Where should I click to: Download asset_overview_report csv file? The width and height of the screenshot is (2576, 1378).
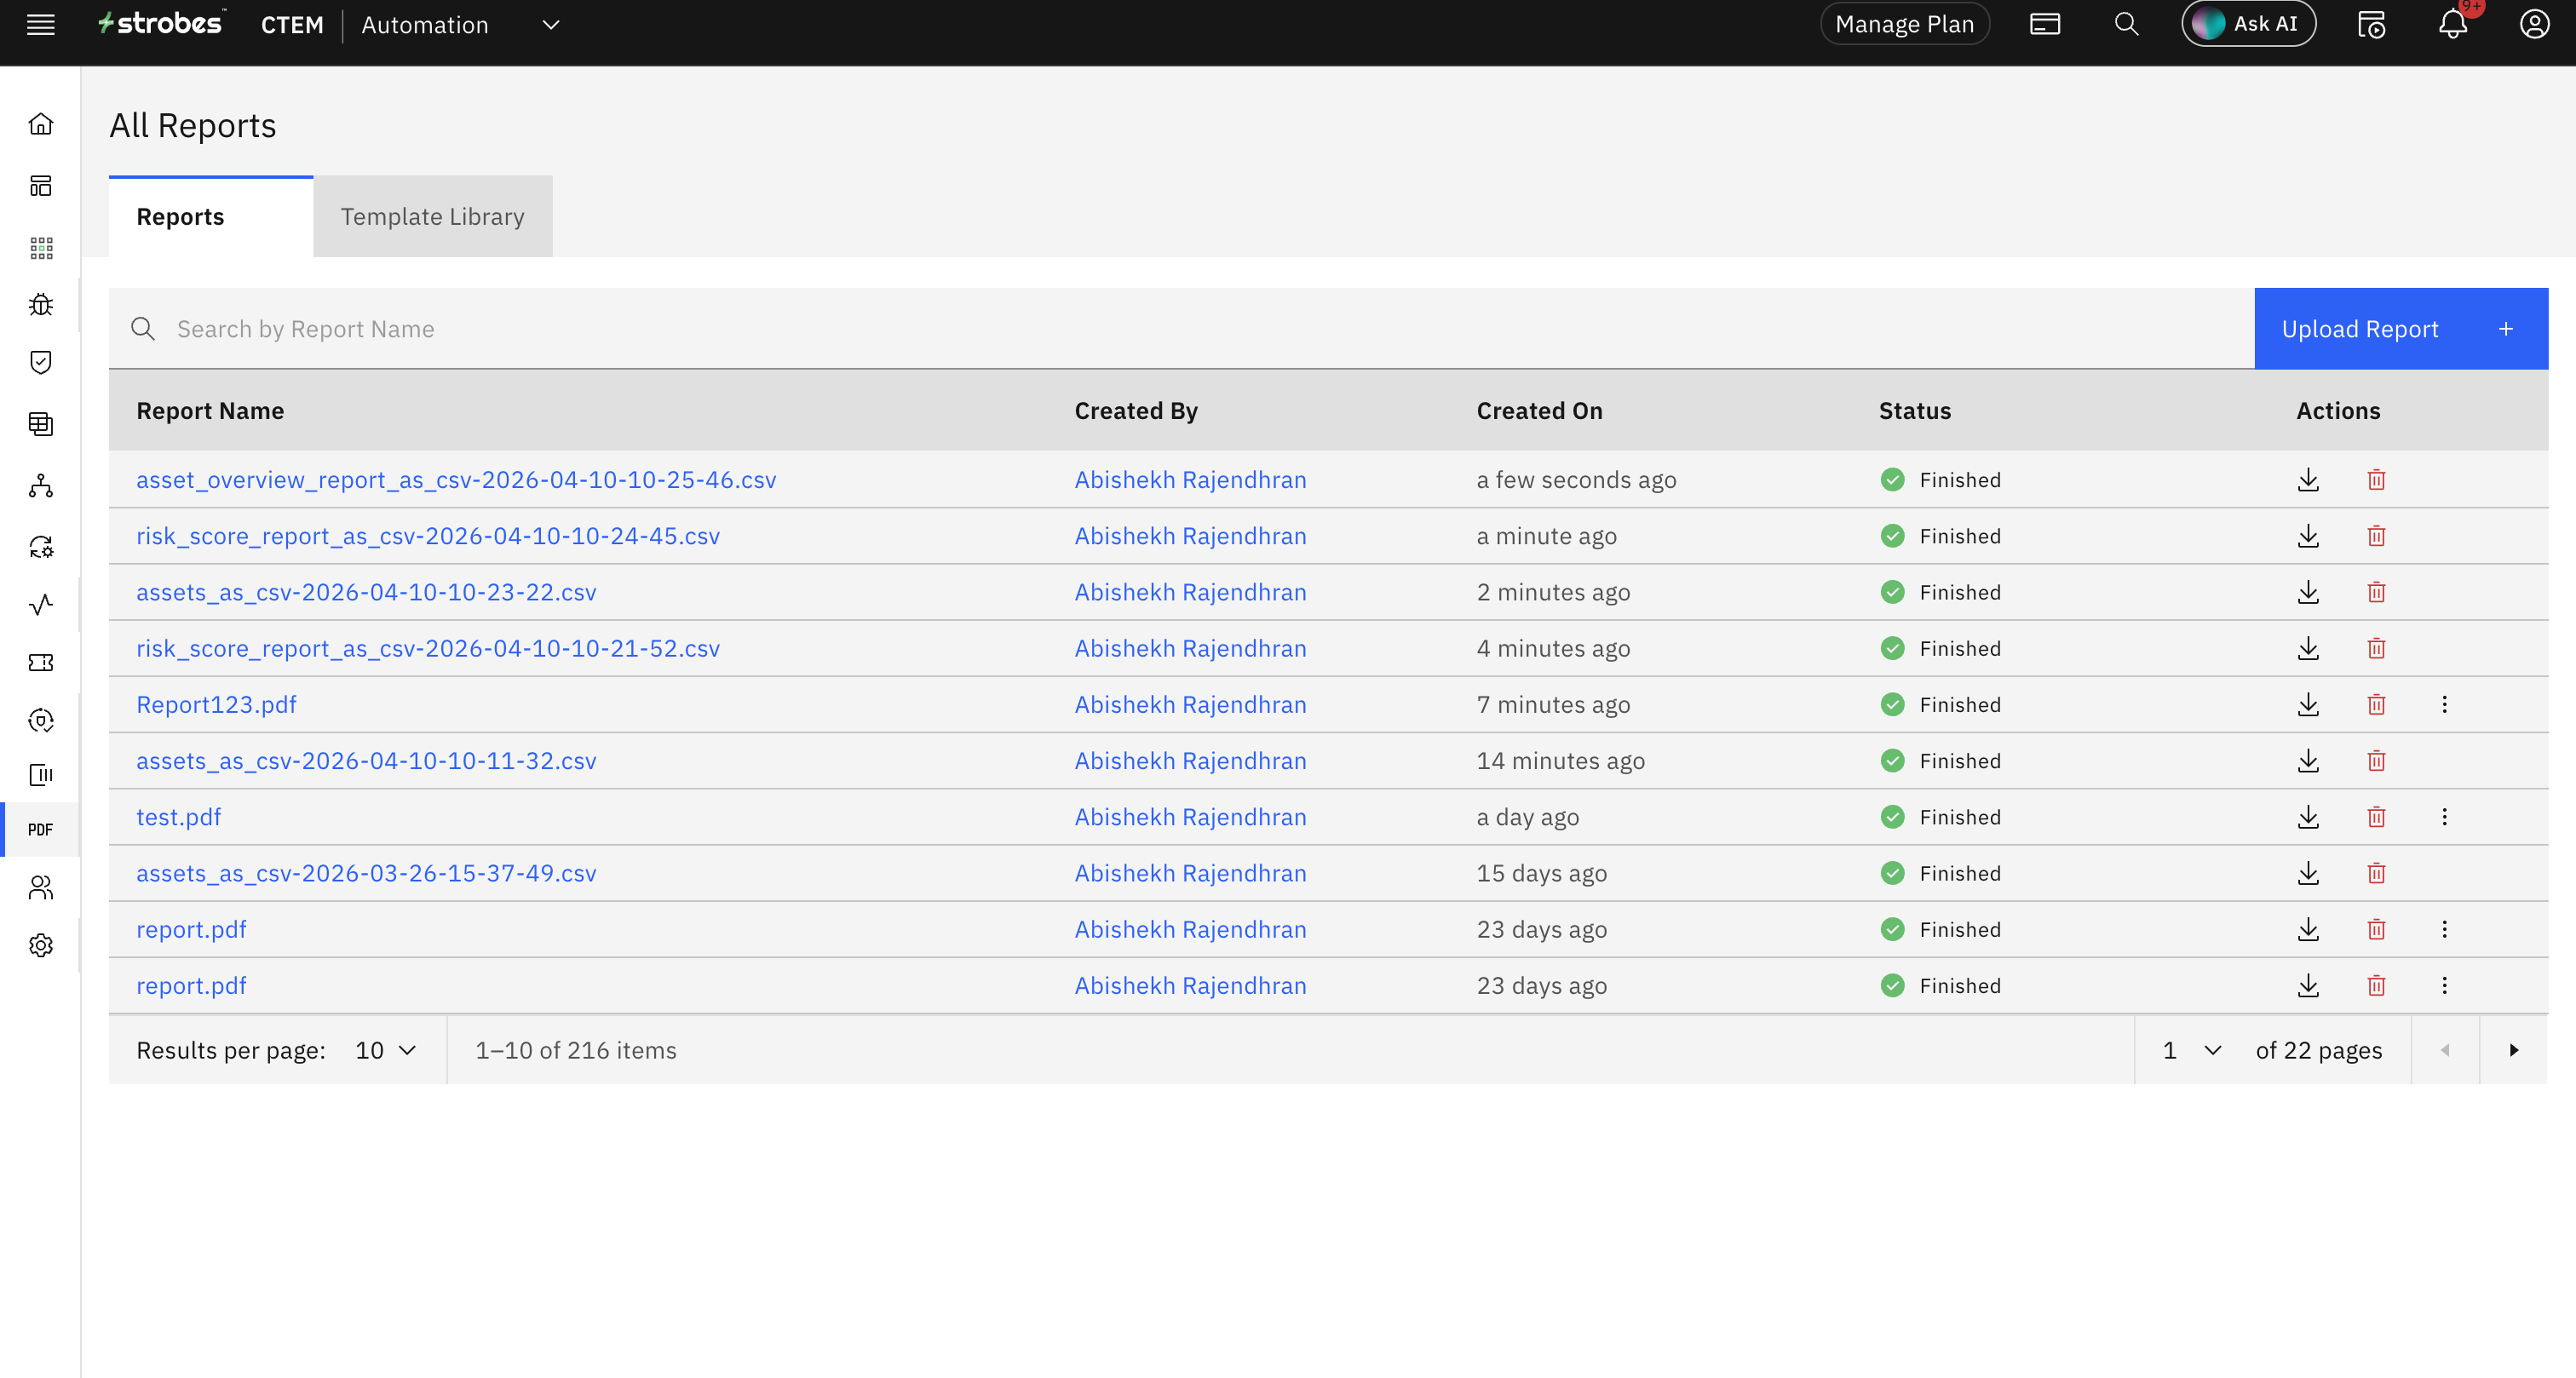(x=2308, y=480)
